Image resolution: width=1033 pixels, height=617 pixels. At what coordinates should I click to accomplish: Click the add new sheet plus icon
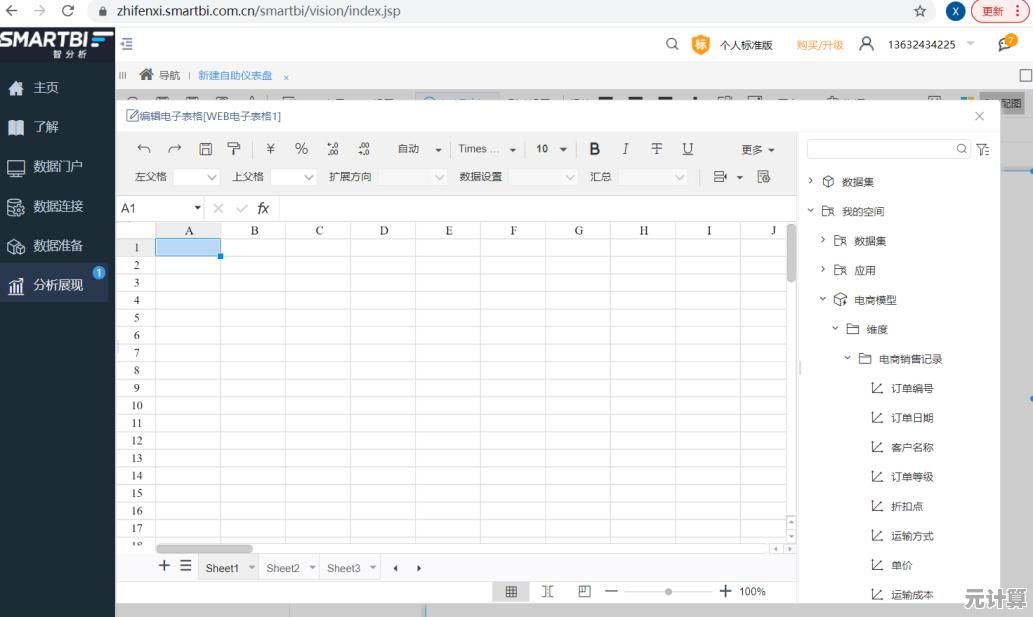pyautogui.click(x=163, y=566)
